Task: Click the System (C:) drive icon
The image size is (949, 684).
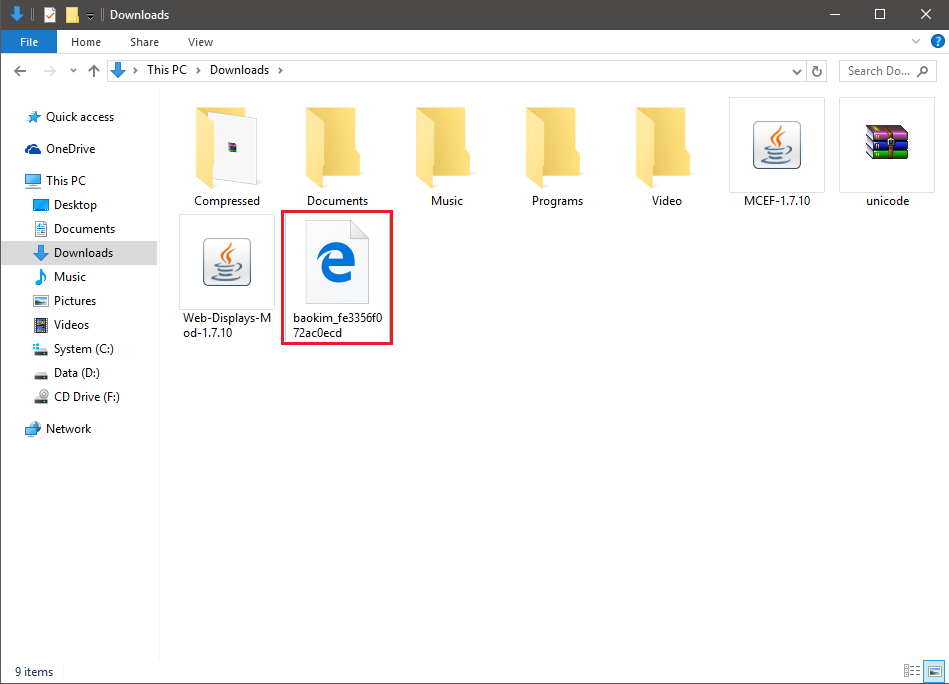Action: [40, 349]
